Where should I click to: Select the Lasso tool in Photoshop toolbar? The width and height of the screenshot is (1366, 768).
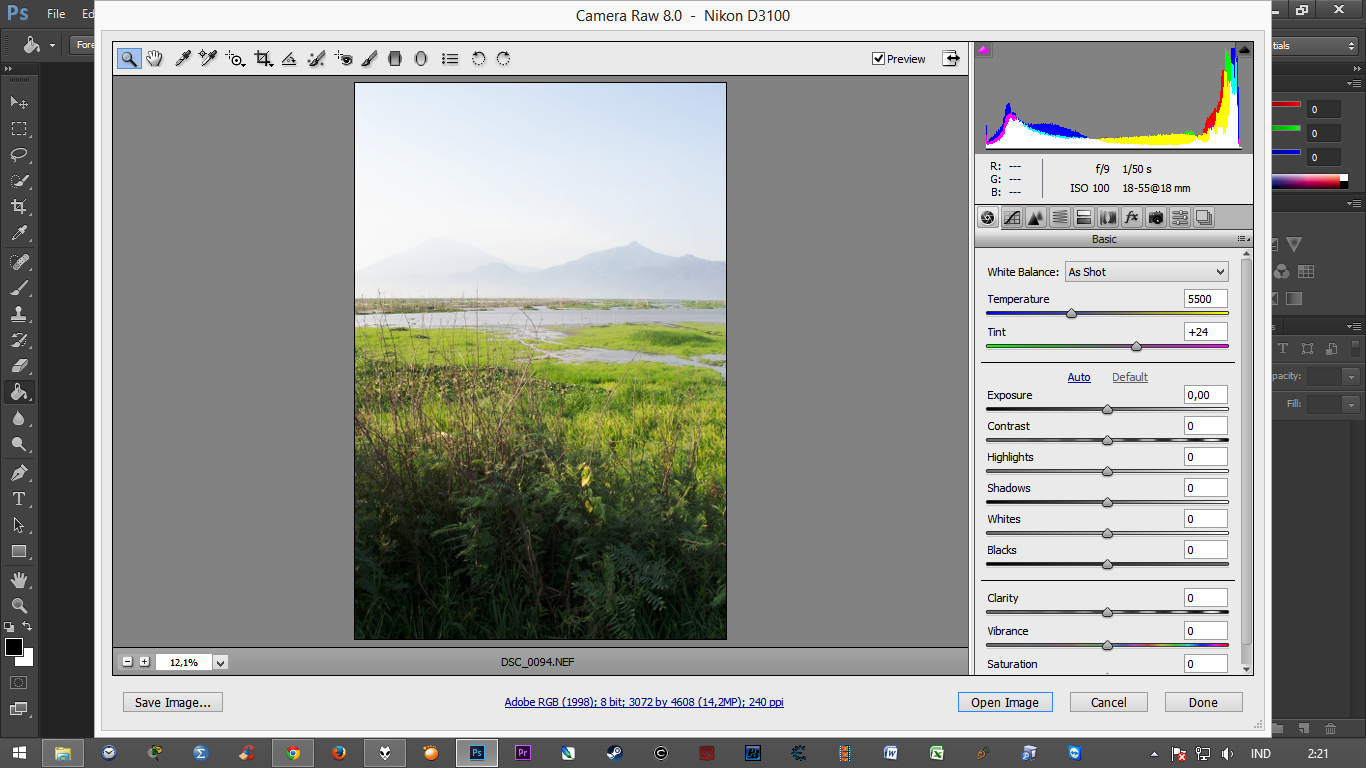point(19,155)
